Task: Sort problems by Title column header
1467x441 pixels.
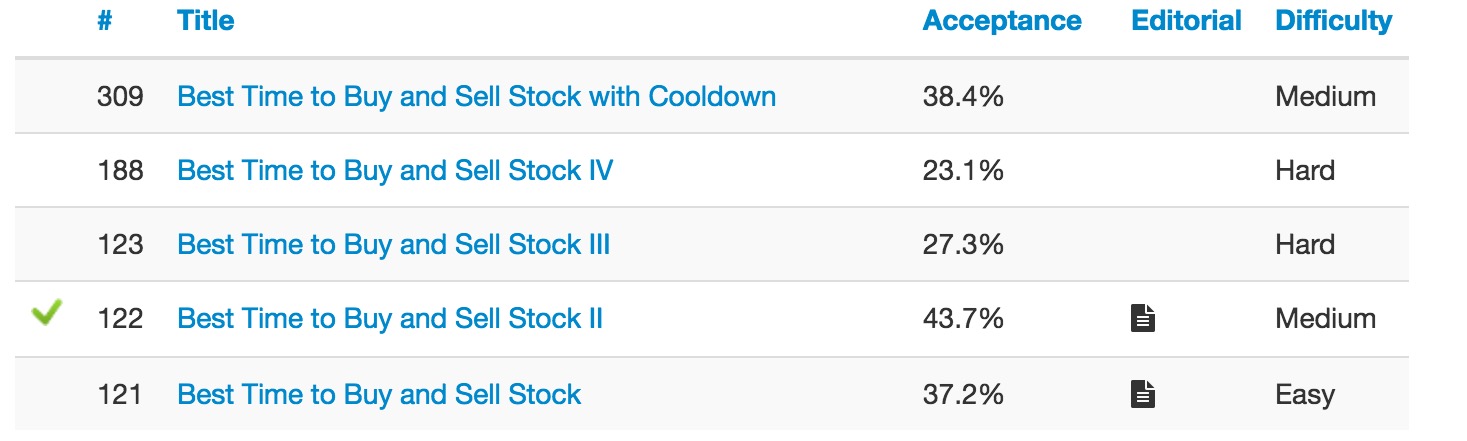Action: pyautogui.click(x=205, y=21)
